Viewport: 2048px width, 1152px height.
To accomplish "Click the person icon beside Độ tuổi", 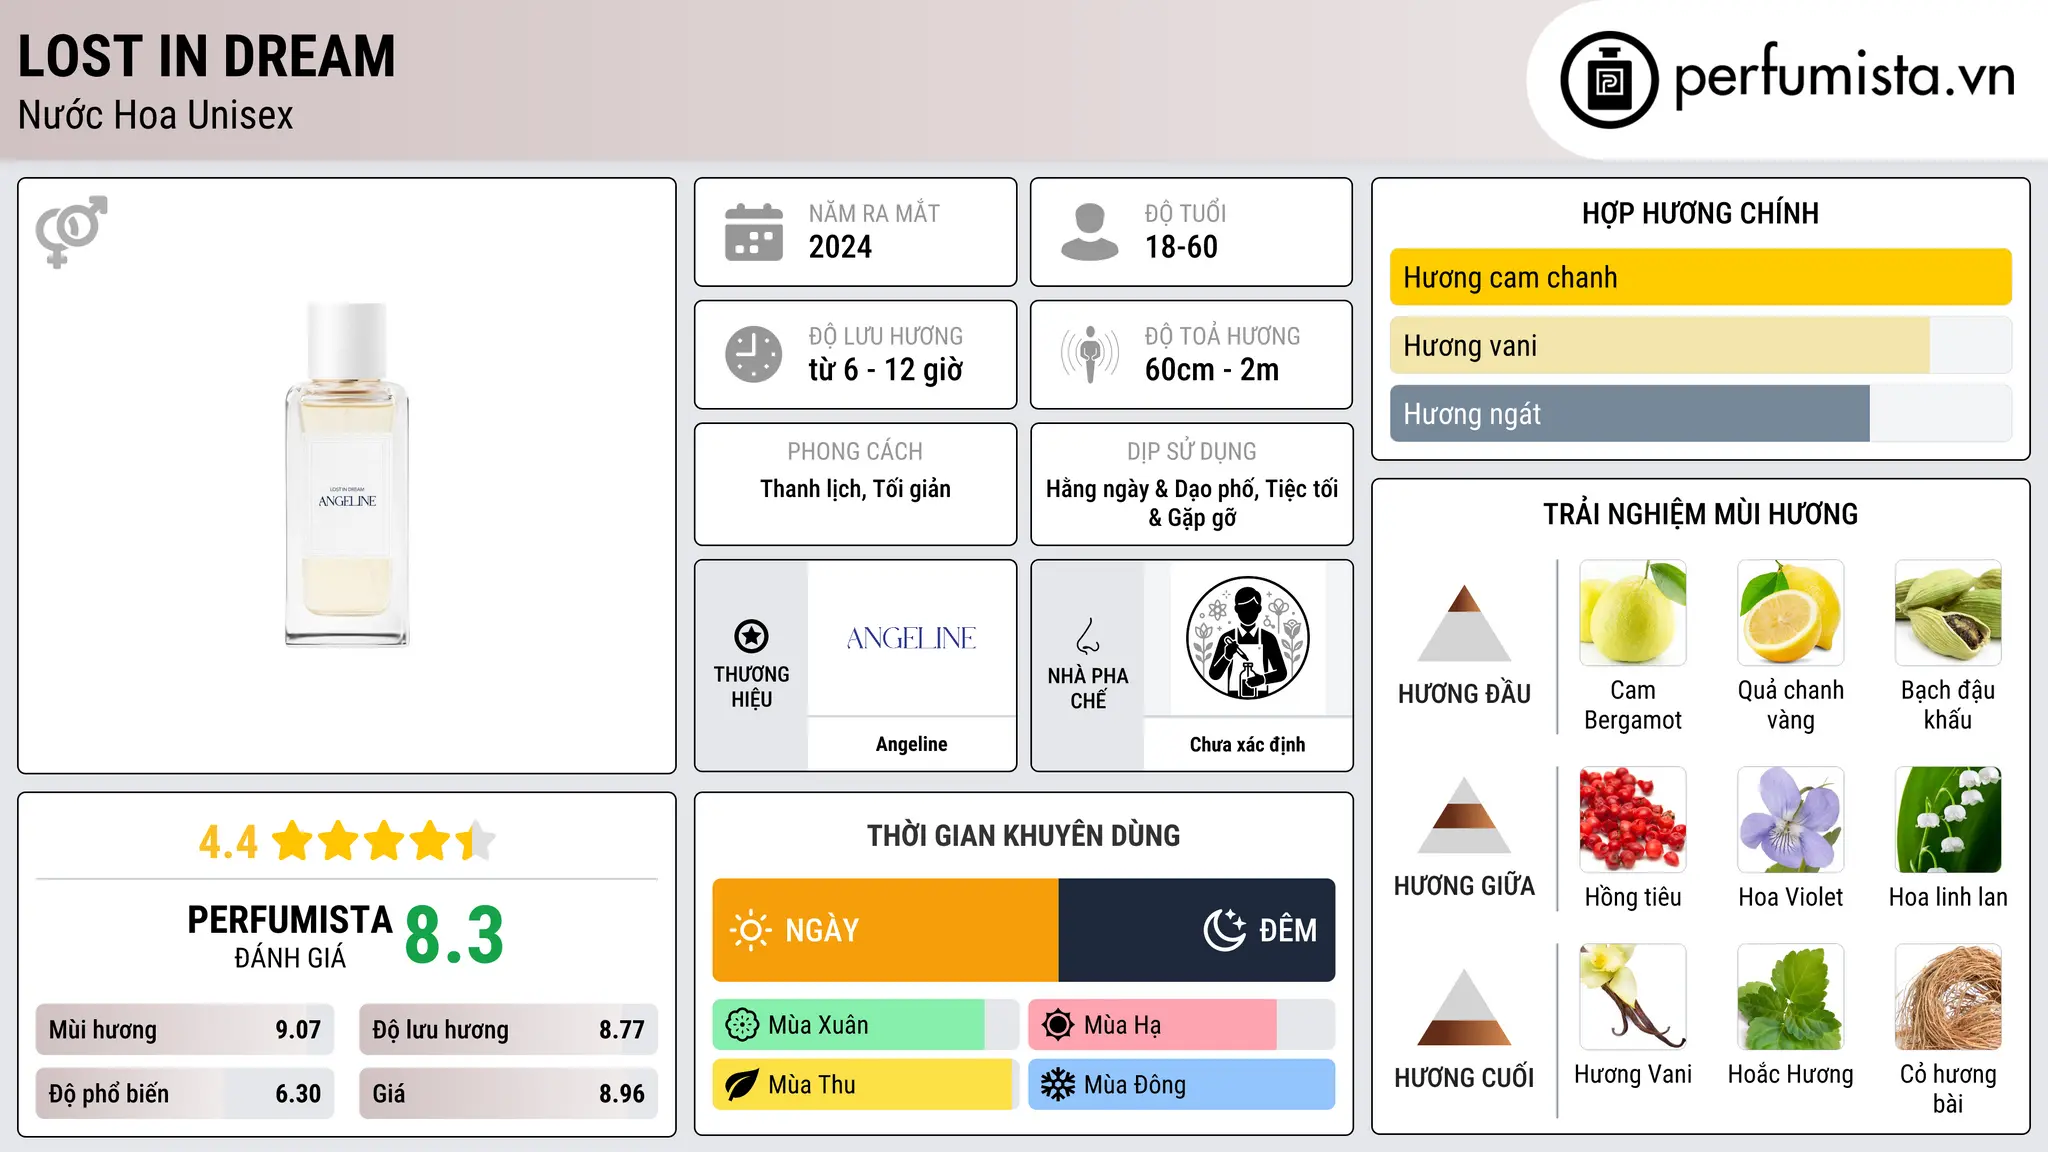I will coord(1090,232).
